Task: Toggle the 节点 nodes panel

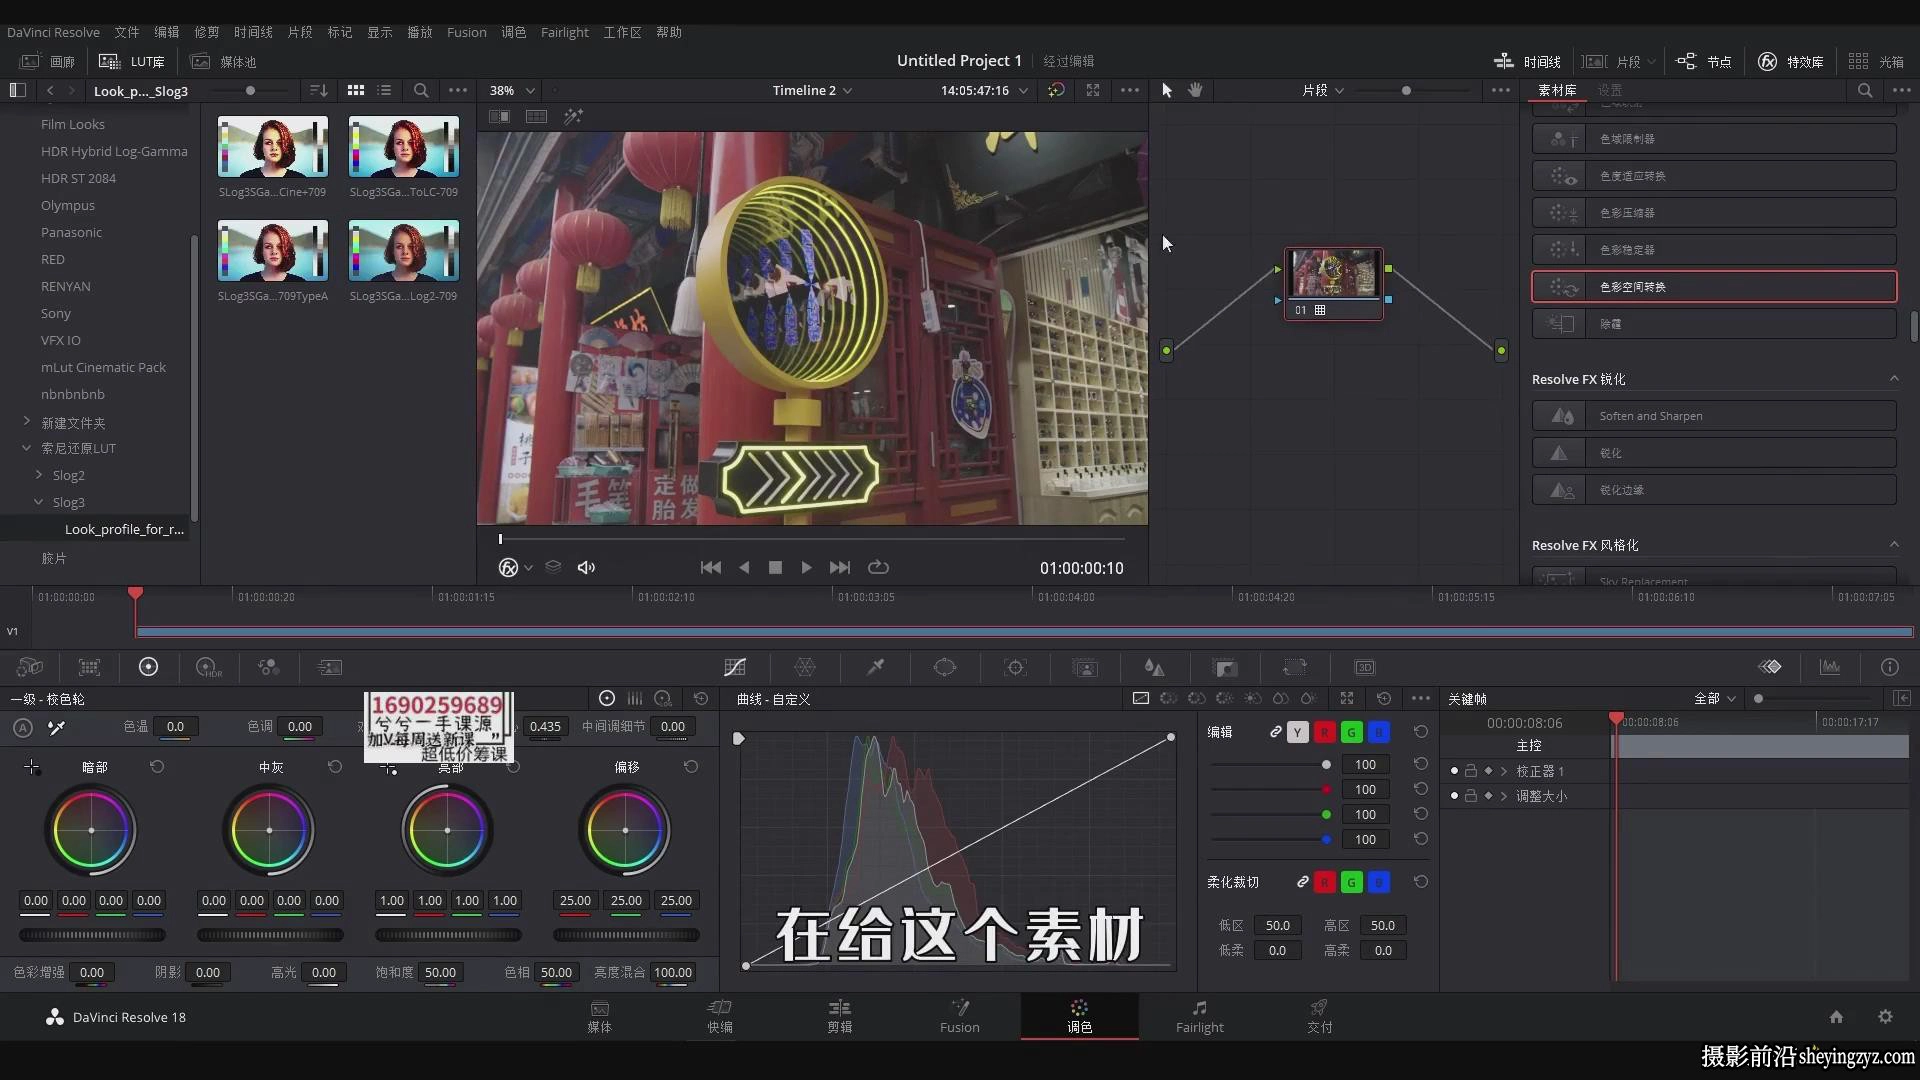Action: tap(1704, 61)
